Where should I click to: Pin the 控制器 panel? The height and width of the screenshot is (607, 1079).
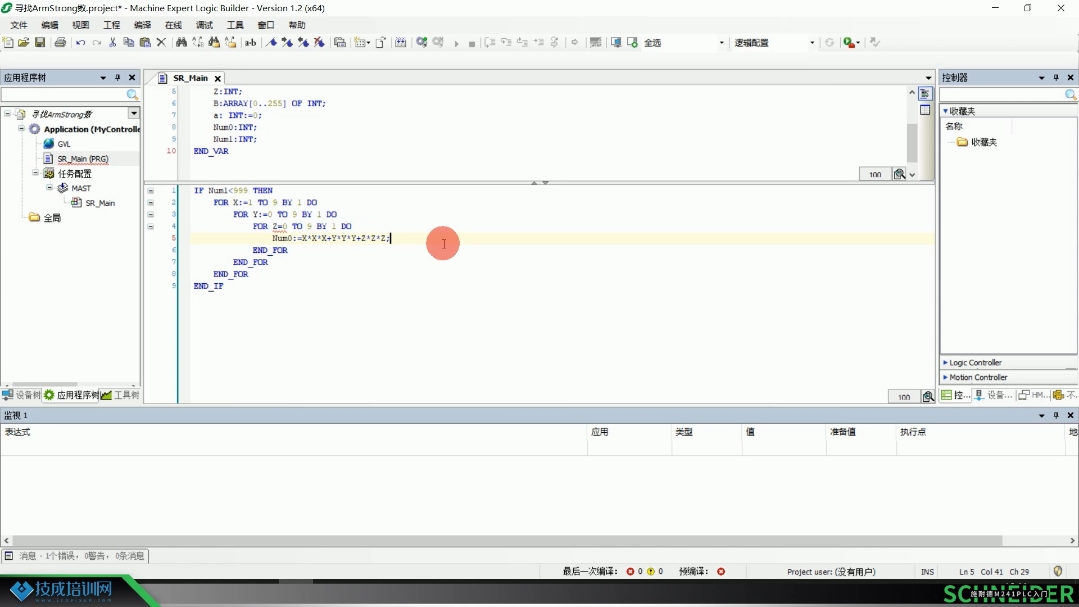click(x=1056, y=78)
